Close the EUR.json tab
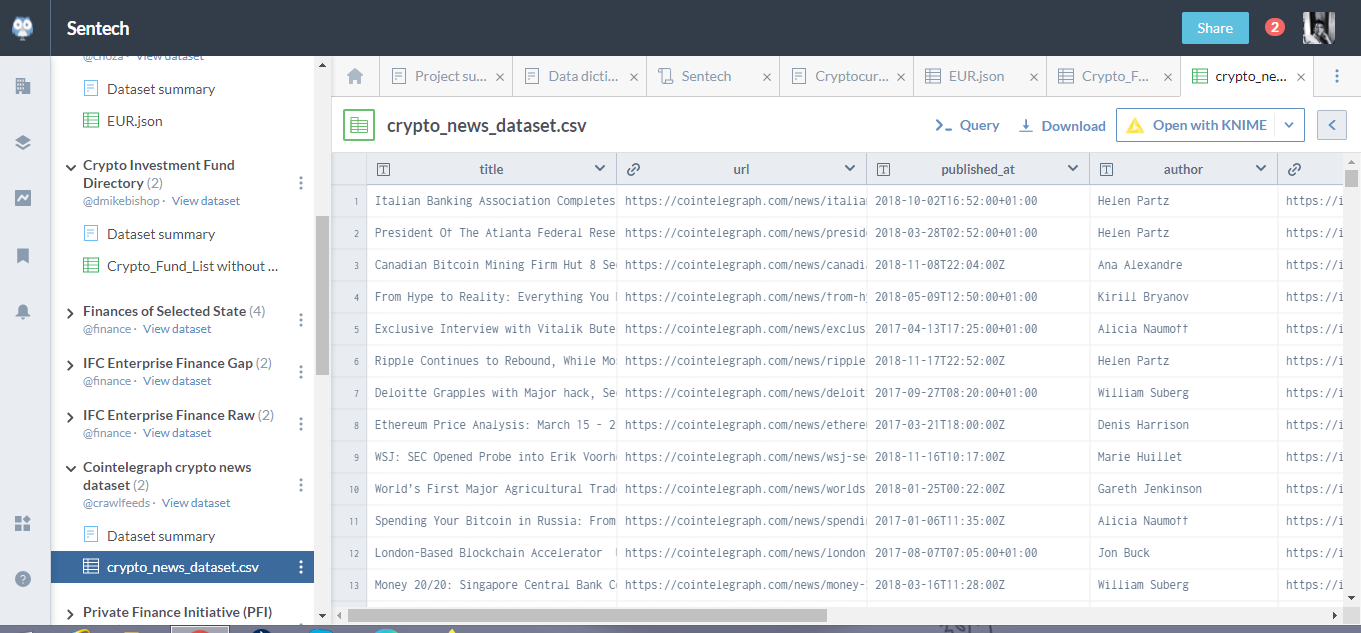 (x=1034, y=76)
